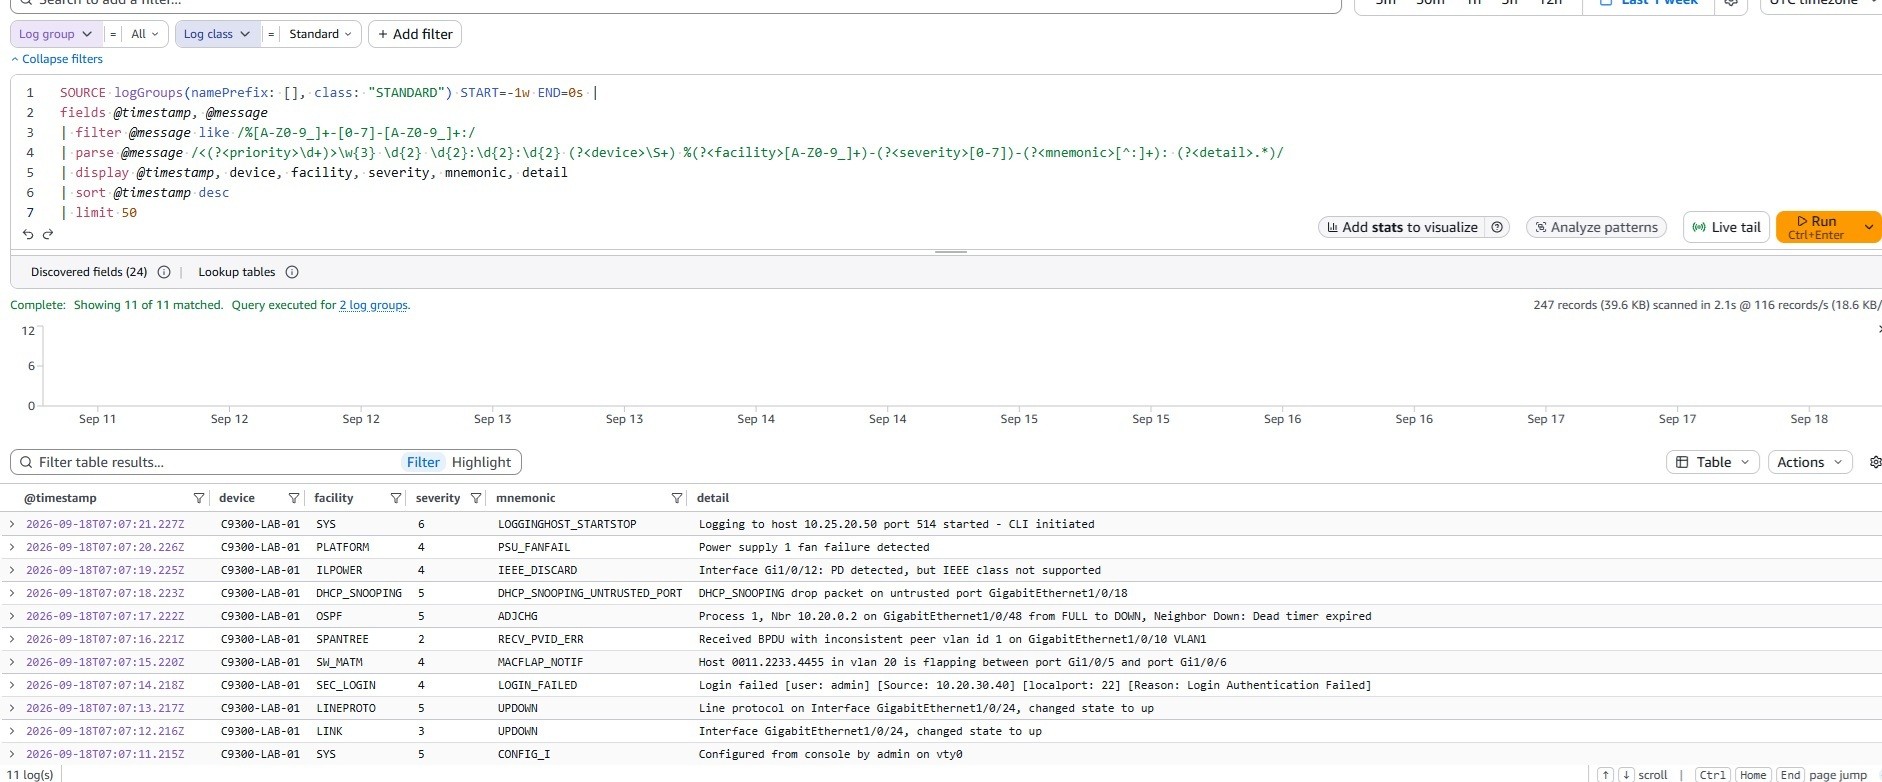Click the severity column filter icon
1882x782 pixels.
(x=476, y=498)
